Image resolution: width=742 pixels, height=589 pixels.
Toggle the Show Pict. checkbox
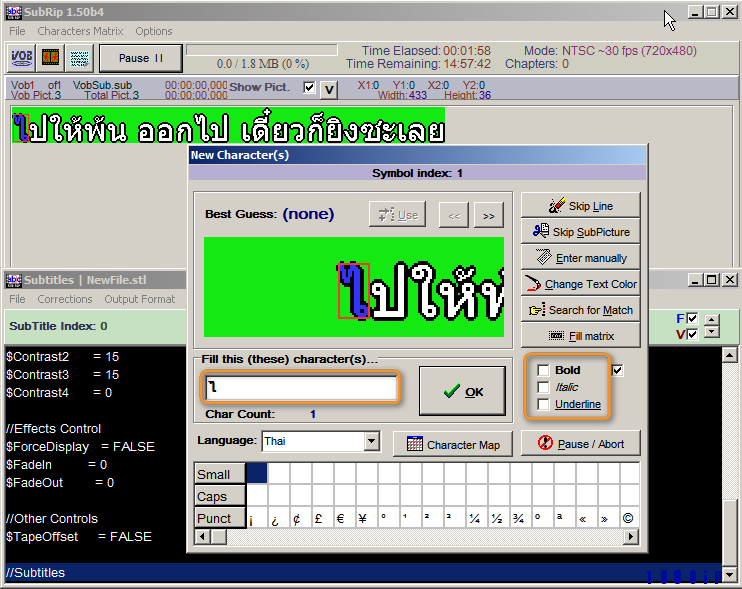point(309,88)
